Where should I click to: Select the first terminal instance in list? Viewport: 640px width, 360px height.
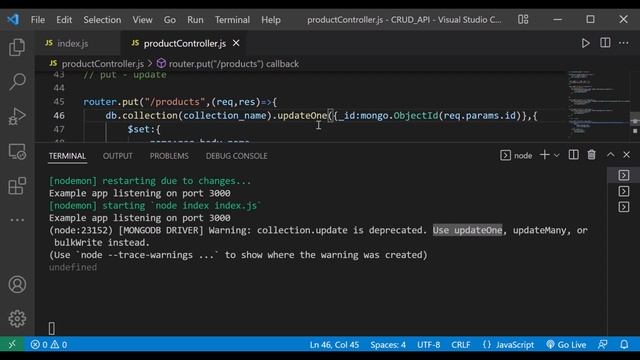pos(624,175)
